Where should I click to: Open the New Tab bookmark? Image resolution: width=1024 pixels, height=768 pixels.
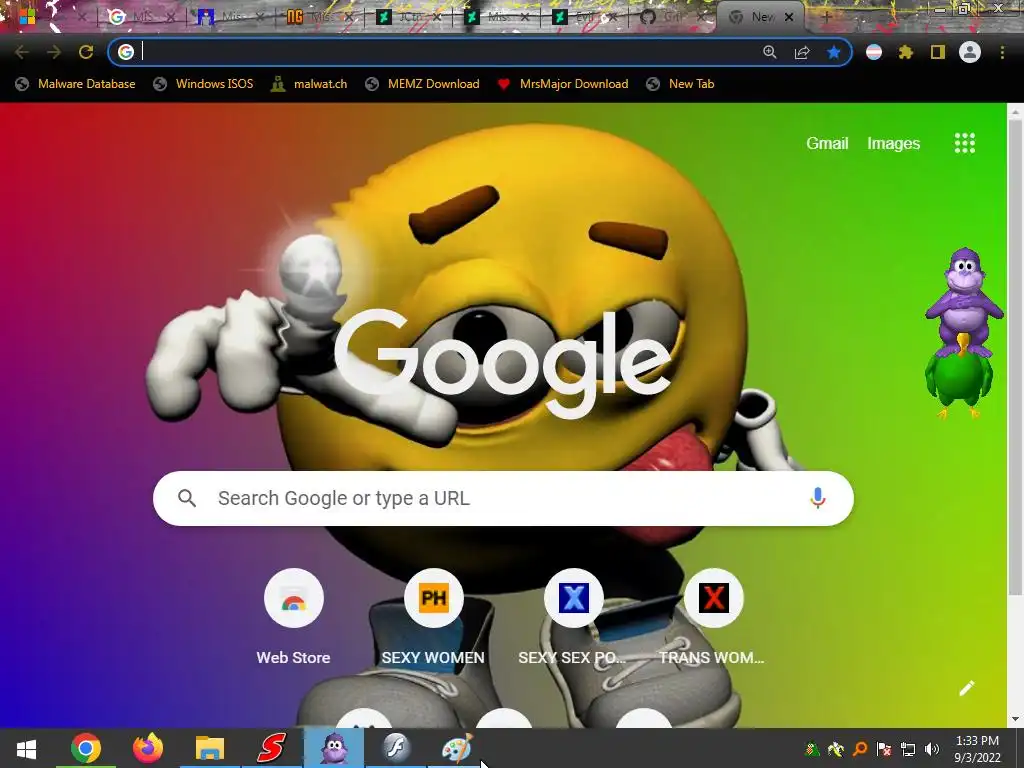point(680,84)
